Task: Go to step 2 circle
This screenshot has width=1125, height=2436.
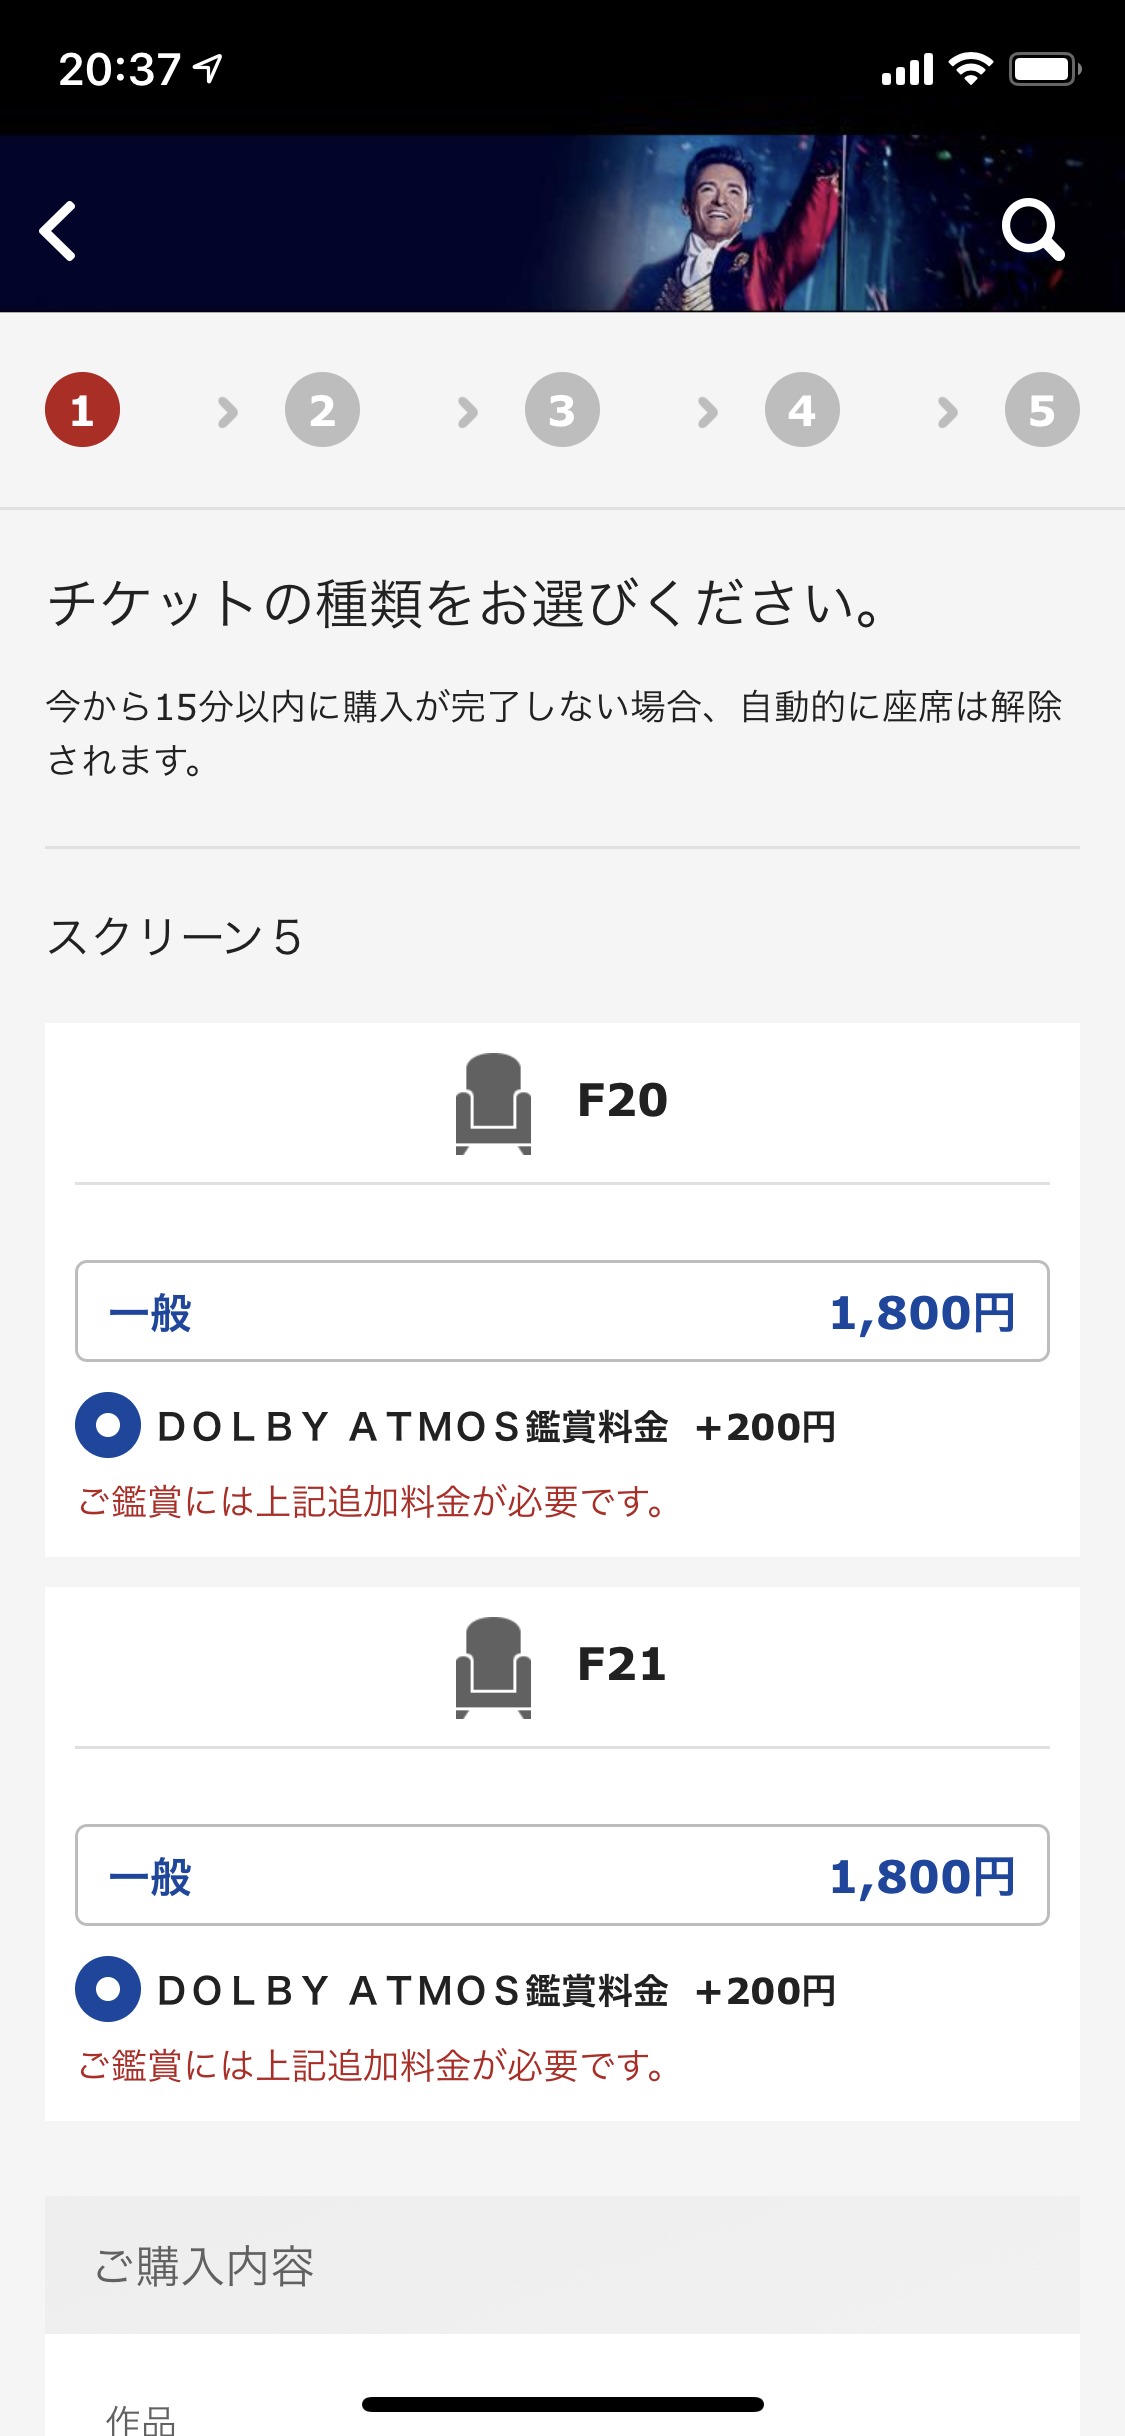Action: pos(322,410)
